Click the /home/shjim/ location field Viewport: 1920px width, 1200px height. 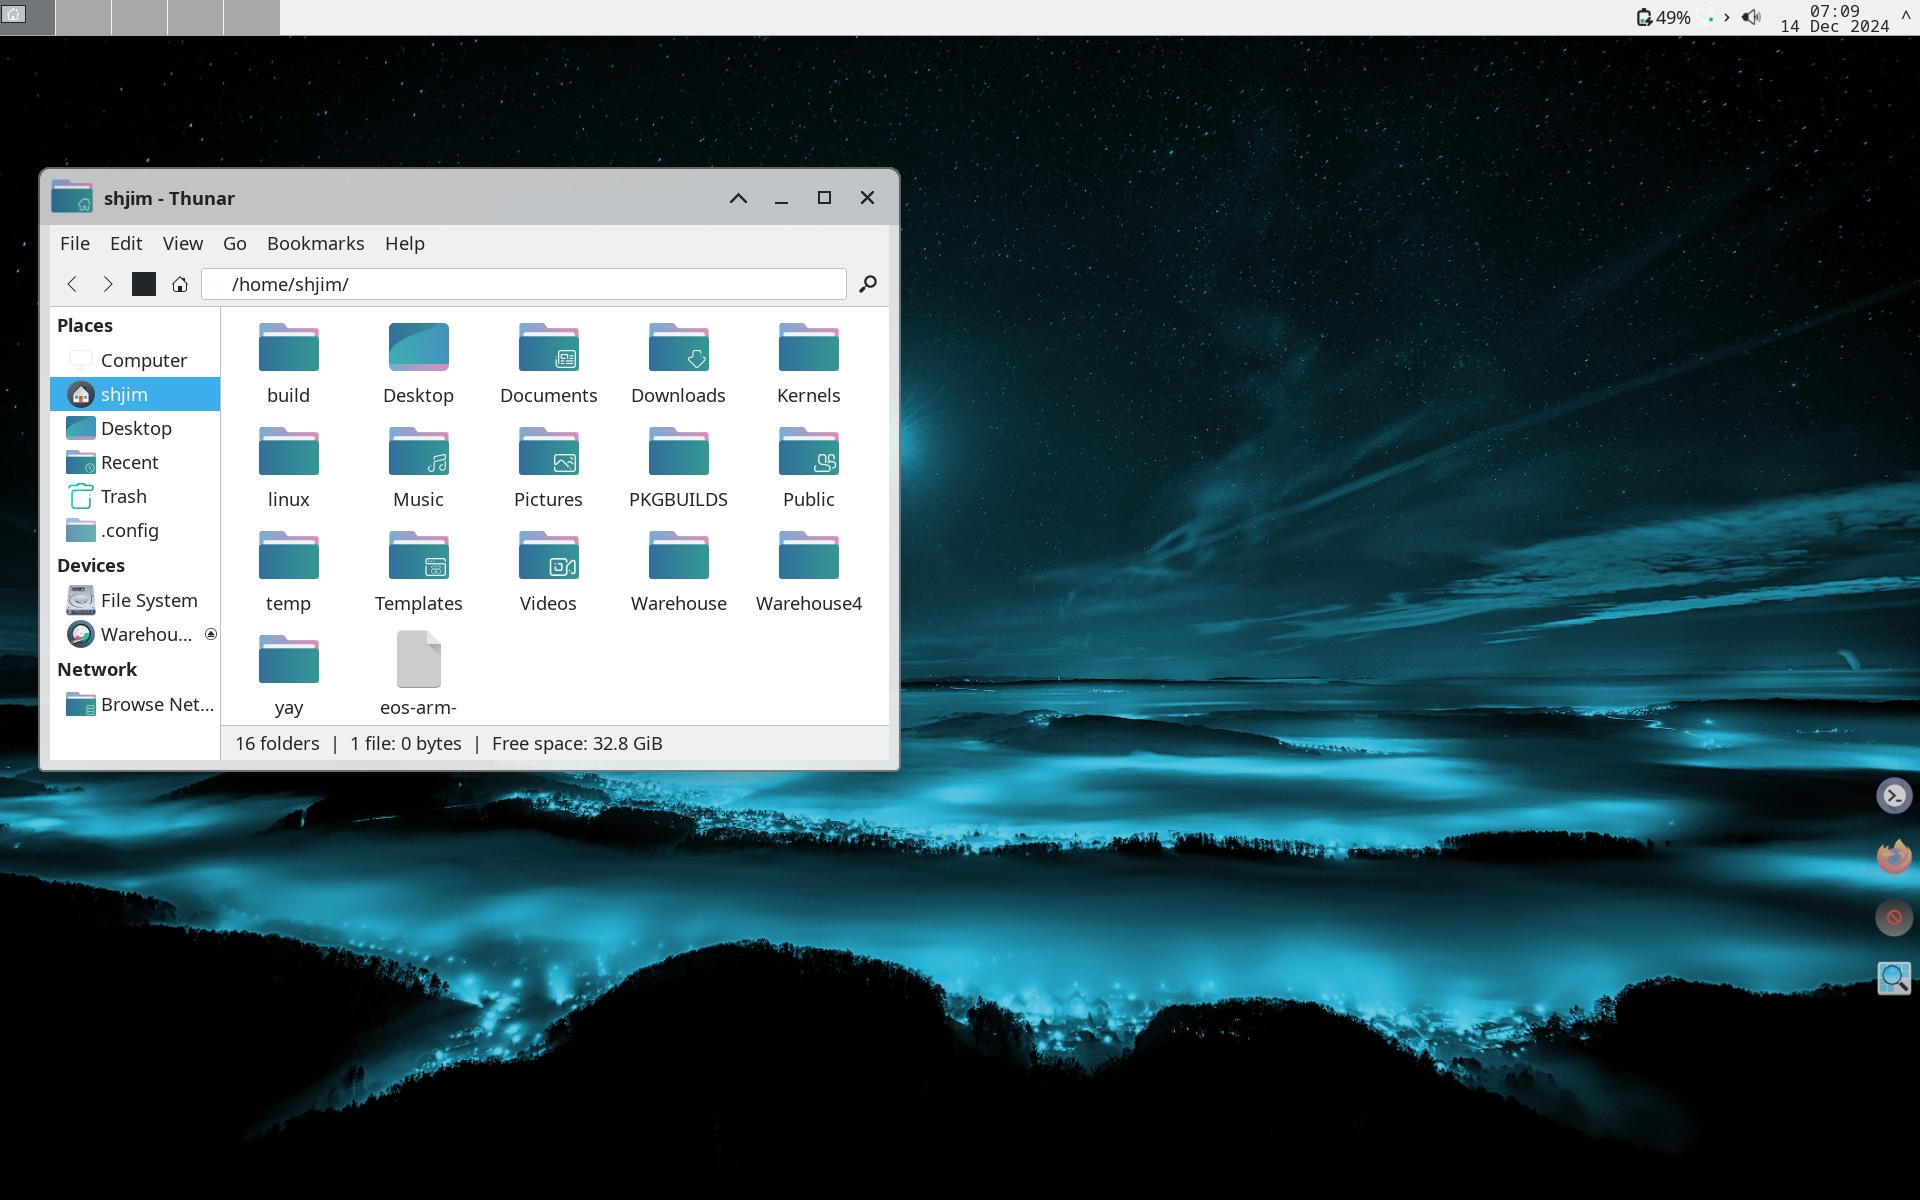click(524, 284)
